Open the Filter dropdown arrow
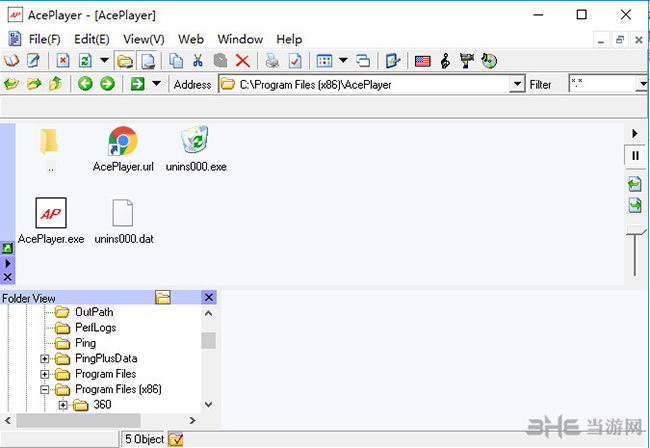Image resolution: width=650 pixels, height=448 pixels. tap(642, 85)
